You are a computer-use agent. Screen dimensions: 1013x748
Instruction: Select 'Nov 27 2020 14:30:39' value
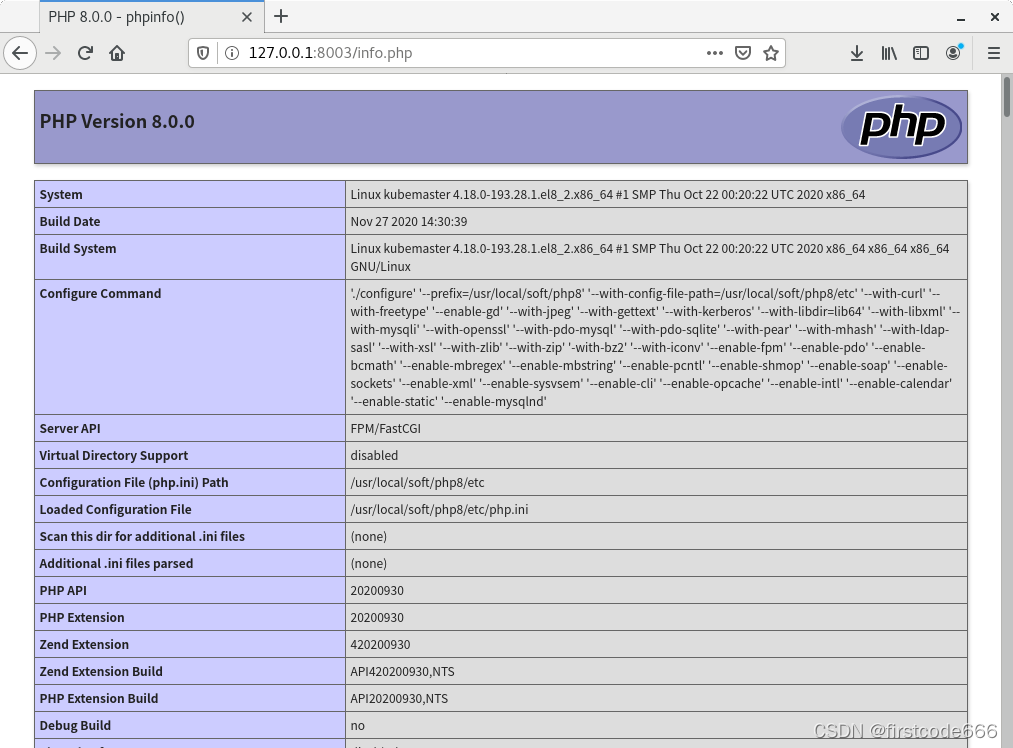(409, 222)
